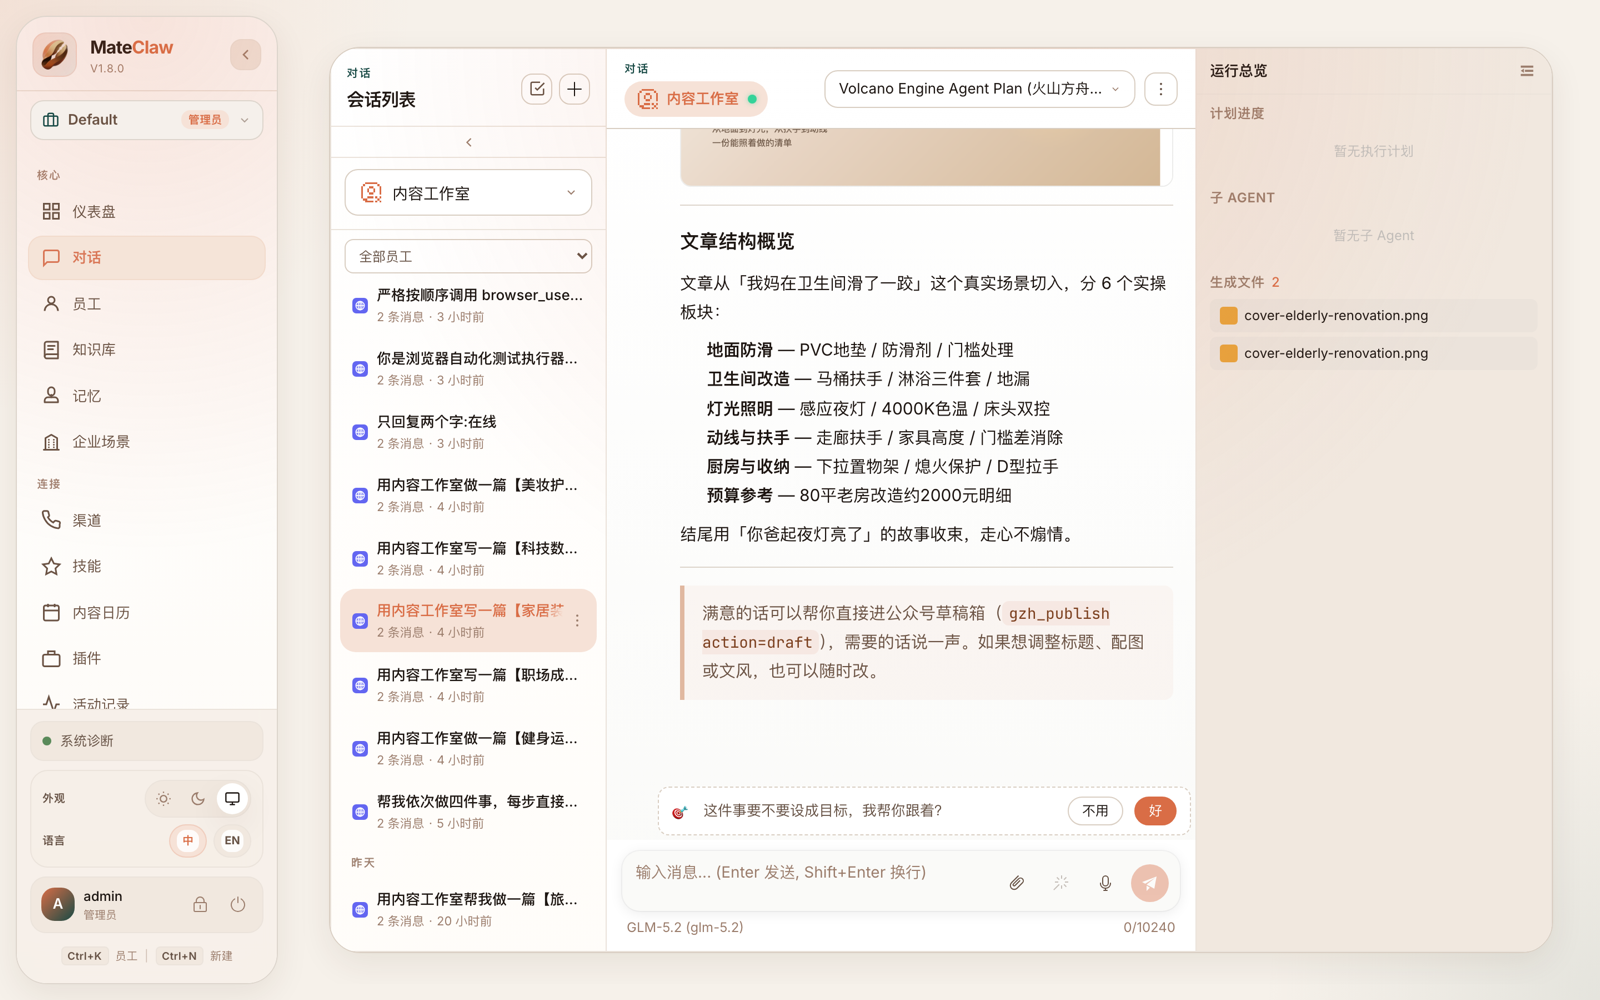
Task: Open conversation 你是浏览器自动化测试执行器
Action: [x=468, y=368]
